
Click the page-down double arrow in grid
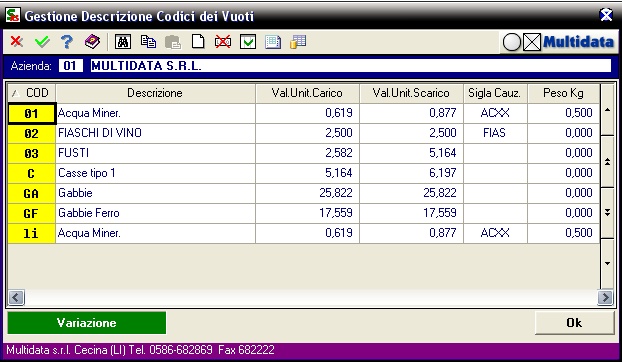(x=607, y=213)
